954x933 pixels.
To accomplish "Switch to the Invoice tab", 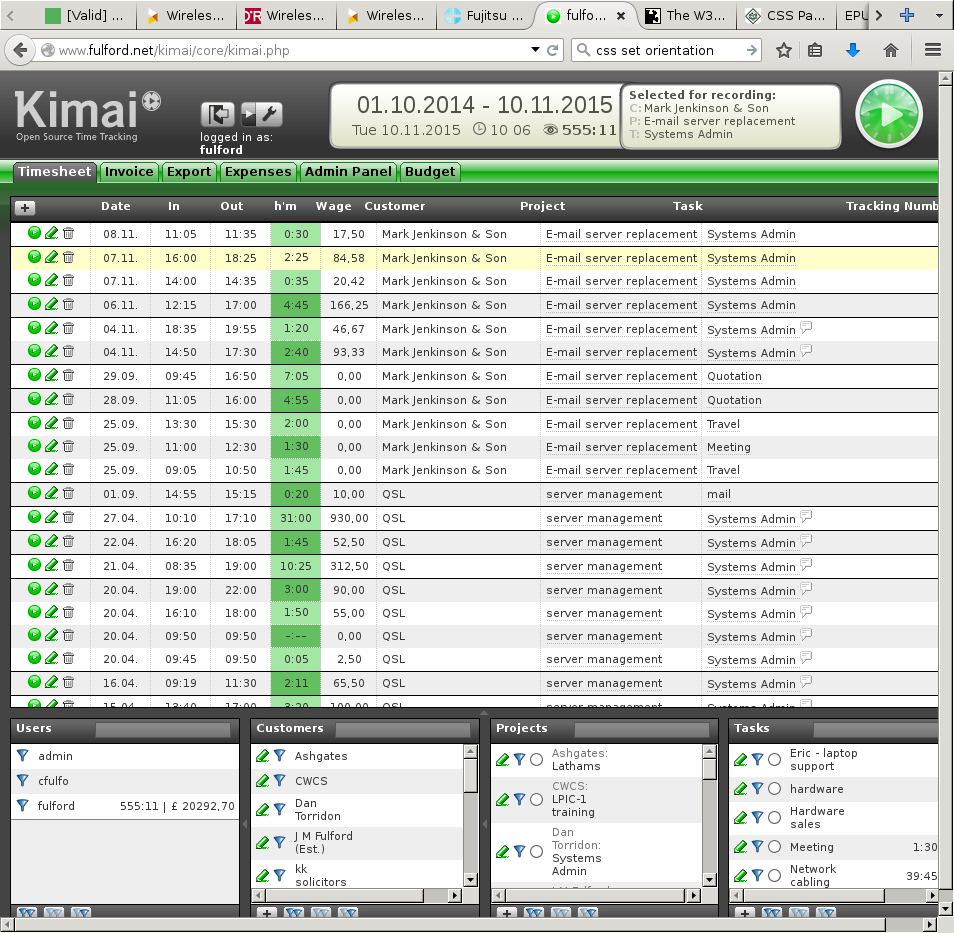I will [129, 172].
